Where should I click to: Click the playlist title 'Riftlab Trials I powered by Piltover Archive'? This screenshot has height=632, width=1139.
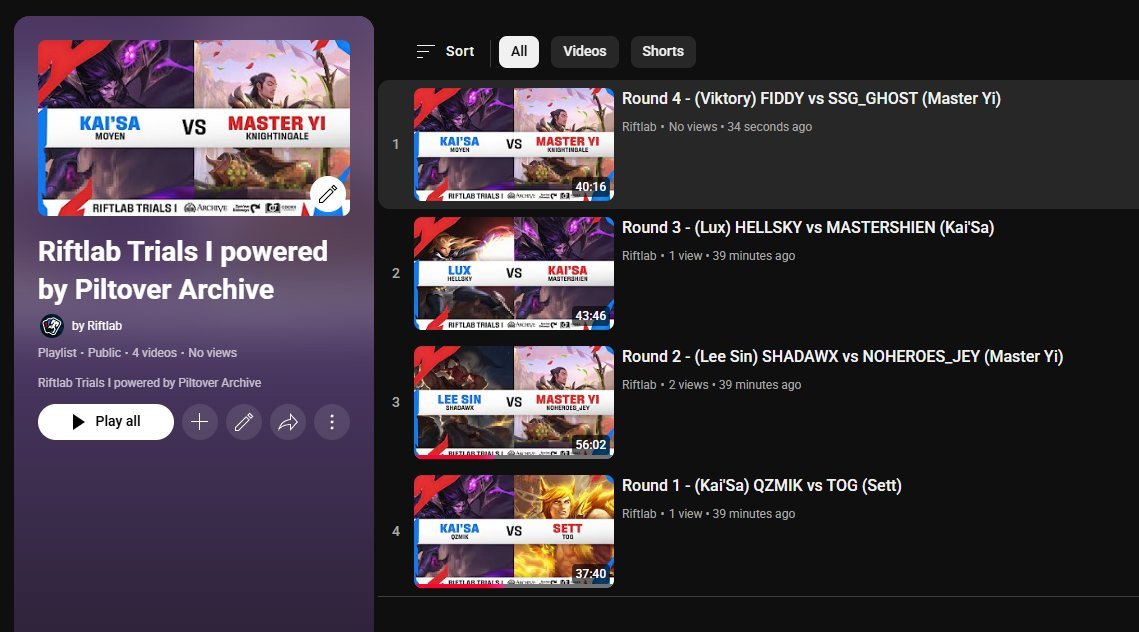[x=183, y=270]
